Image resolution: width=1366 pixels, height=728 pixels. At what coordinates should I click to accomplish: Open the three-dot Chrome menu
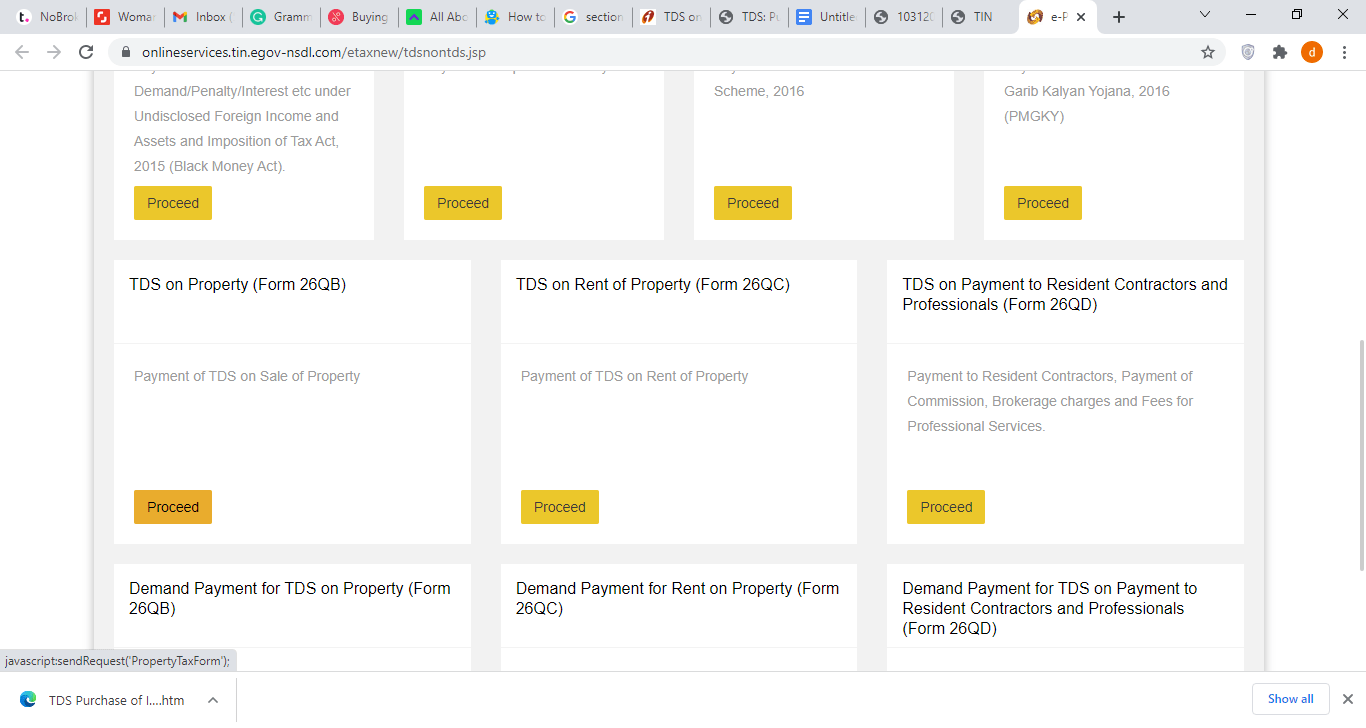click(1345, 52)
